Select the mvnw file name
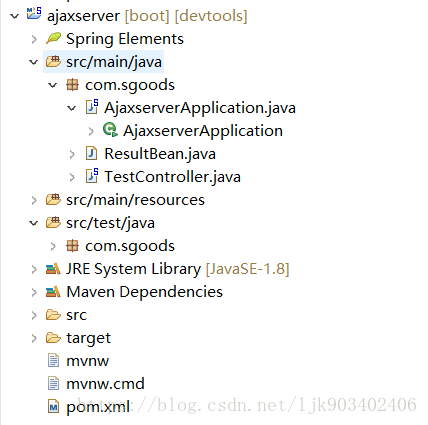This screenshot has height=425, width=428. coord(87,361)
